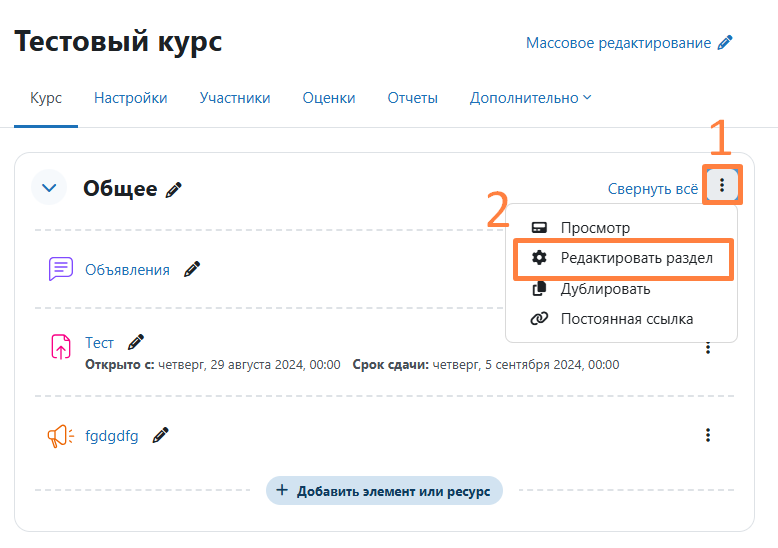Choose Просмотр in section menu

coord(595,228)
